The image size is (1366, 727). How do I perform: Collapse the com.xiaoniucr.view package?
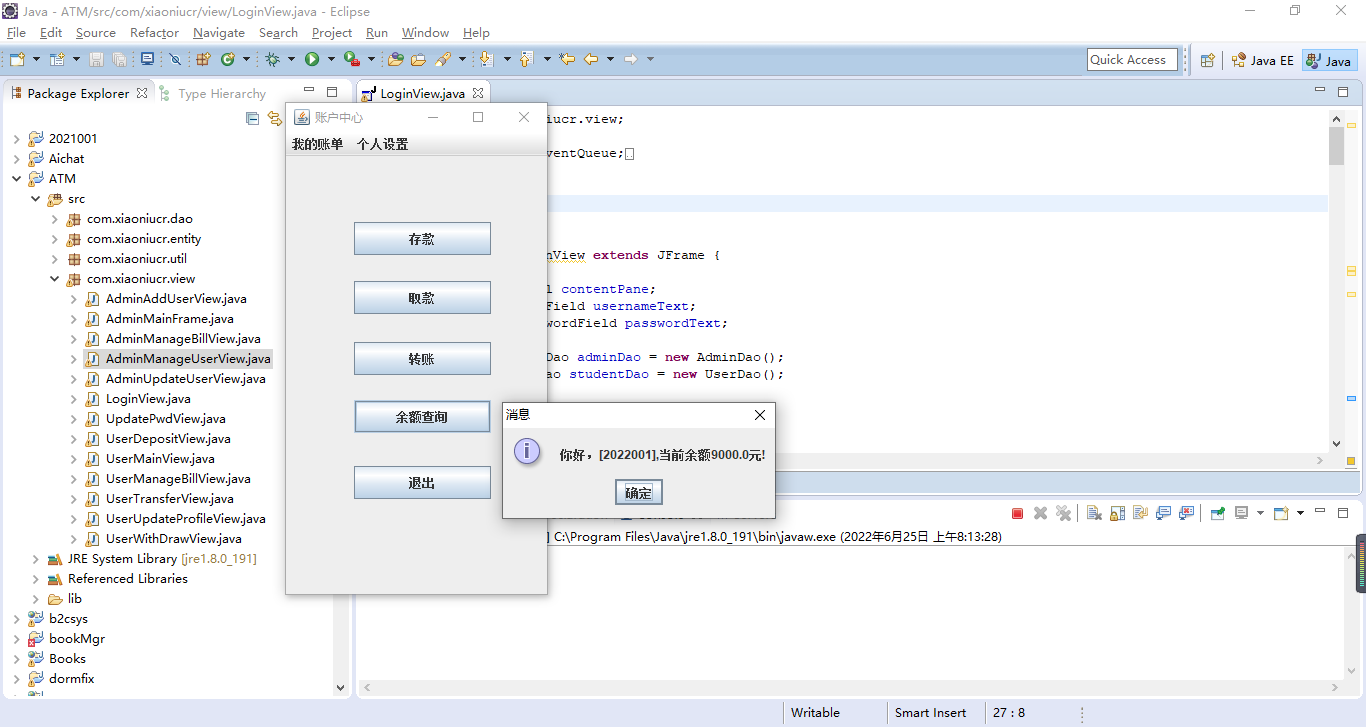54,279
